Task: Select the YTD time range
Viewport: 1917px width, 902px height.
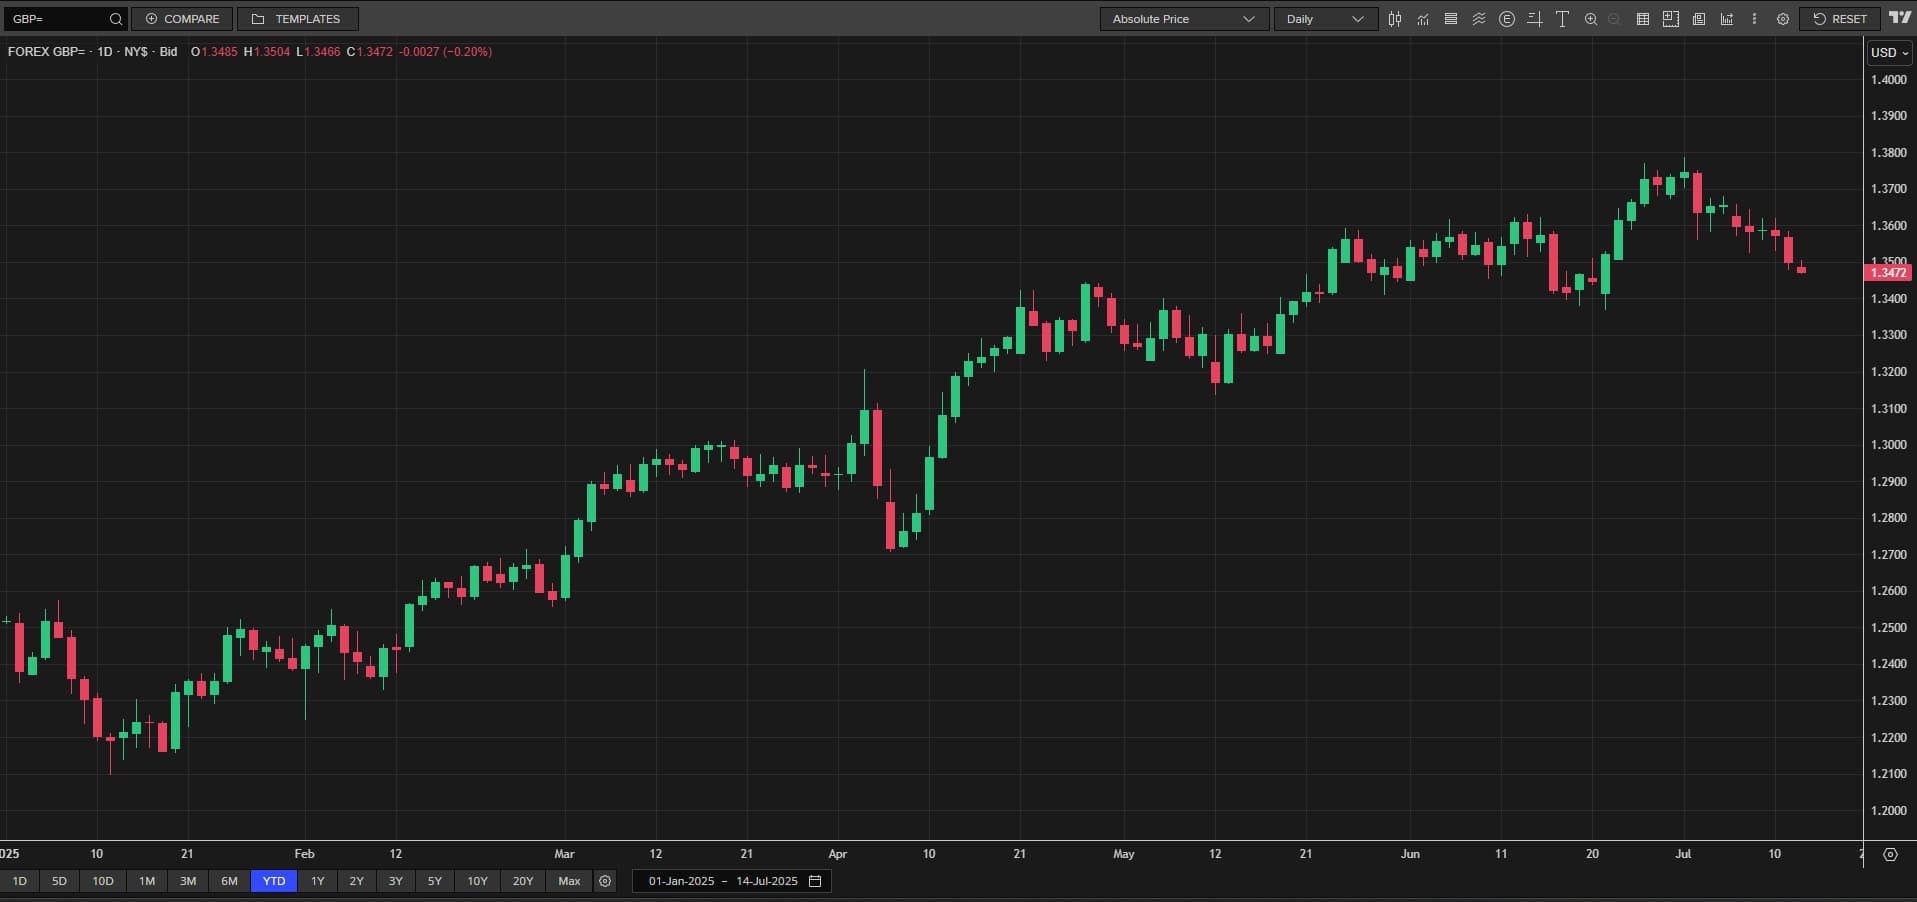Action: (274, 881)
